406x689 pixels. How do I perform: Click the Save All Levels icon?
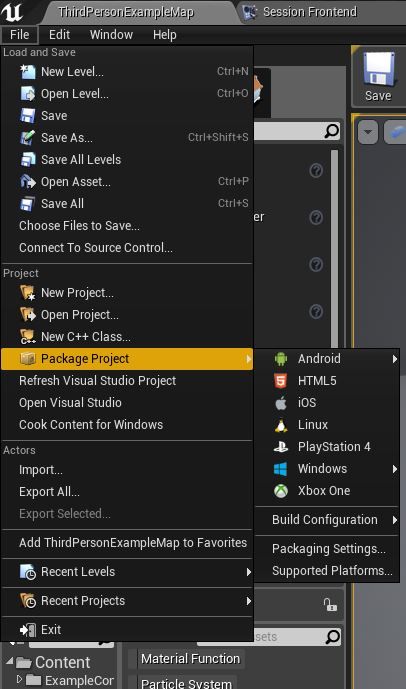click(28, 160)
